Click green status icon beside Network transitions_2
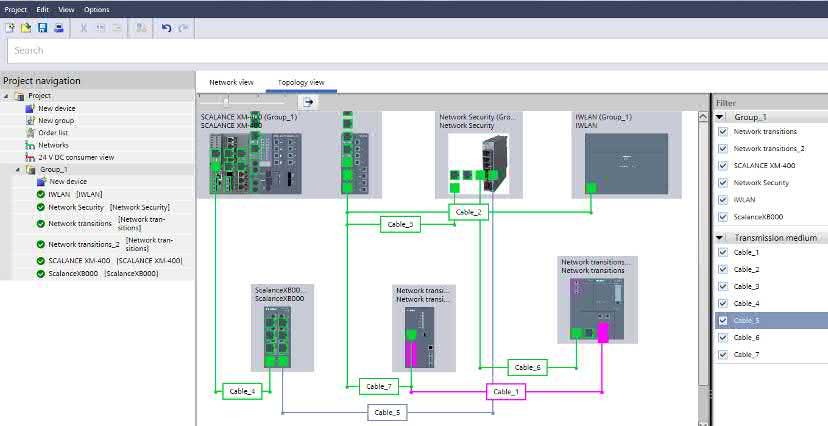Viewport: 828px width, 426px height. pyautogui.click(x=41, y=244)
